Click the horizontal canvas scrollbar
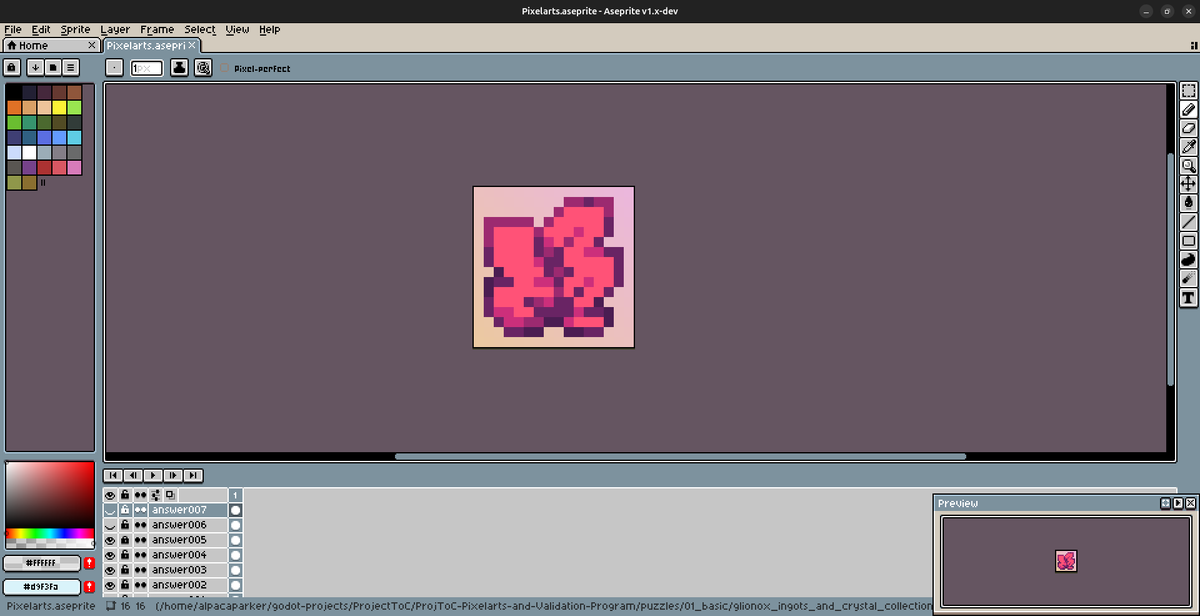The width and height of the screenshot is (1200, 616). click(680, 457)
